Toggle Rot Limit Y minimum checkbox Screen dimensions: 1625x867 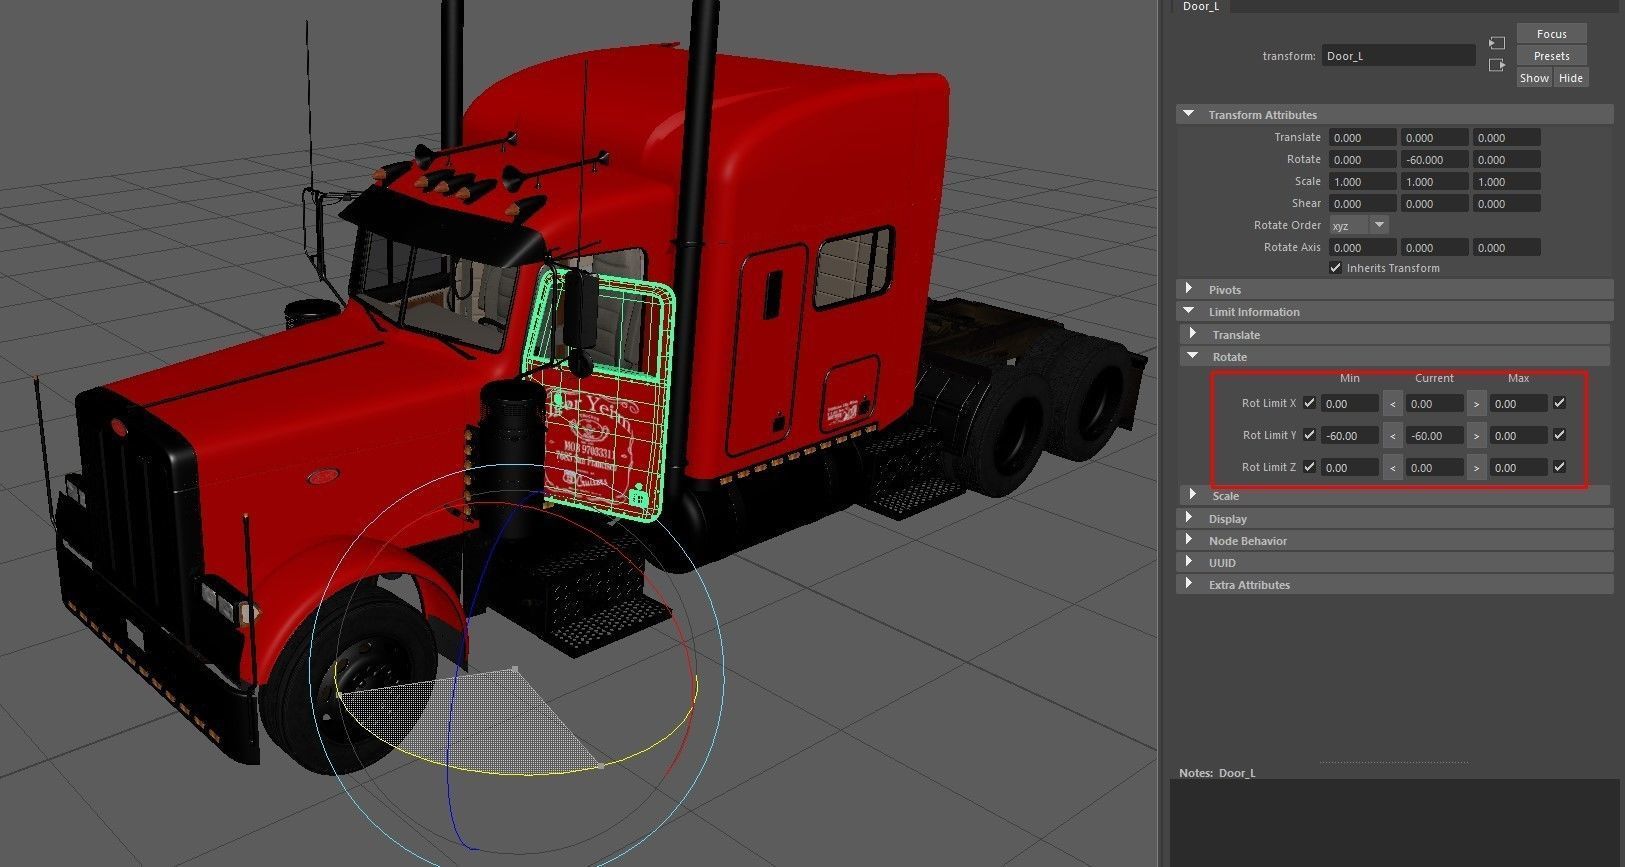point(1309,435)
